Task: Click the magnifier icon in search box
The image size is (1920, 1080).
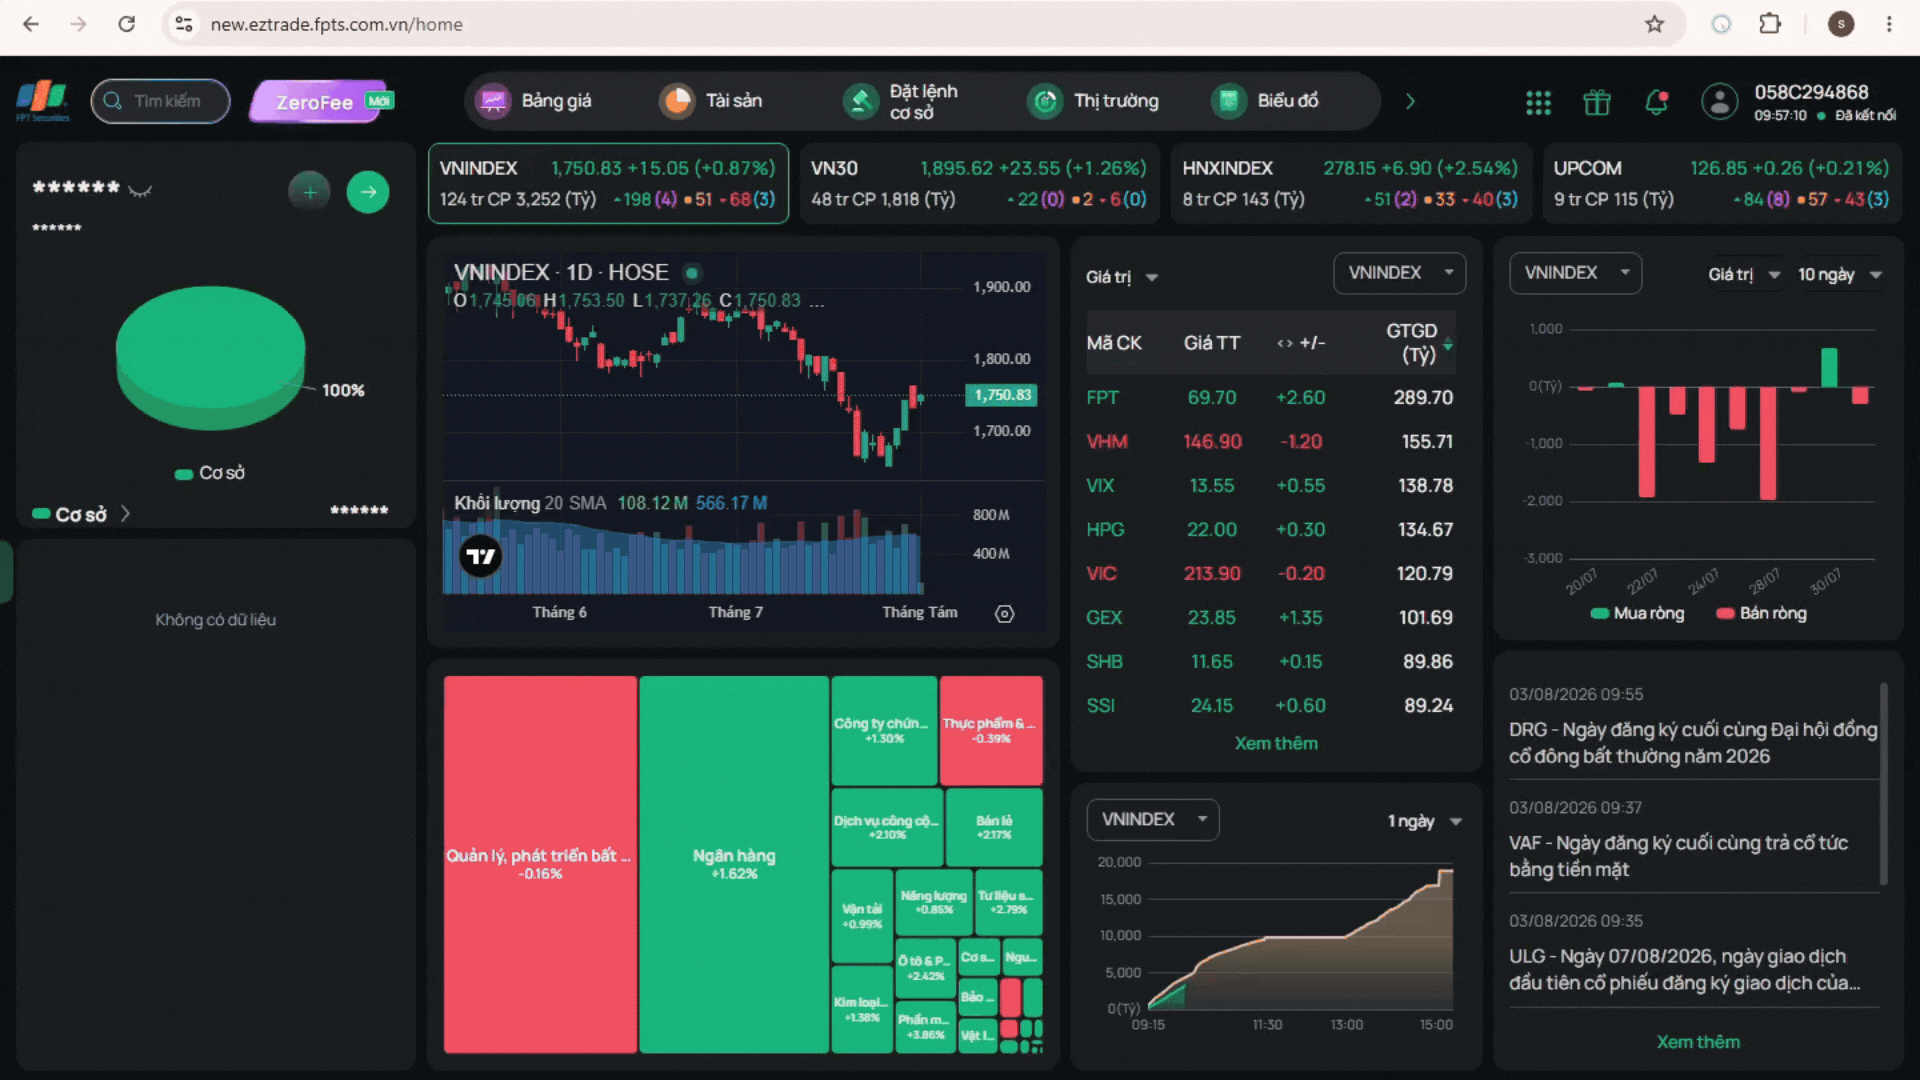Action: pos(113,101)
